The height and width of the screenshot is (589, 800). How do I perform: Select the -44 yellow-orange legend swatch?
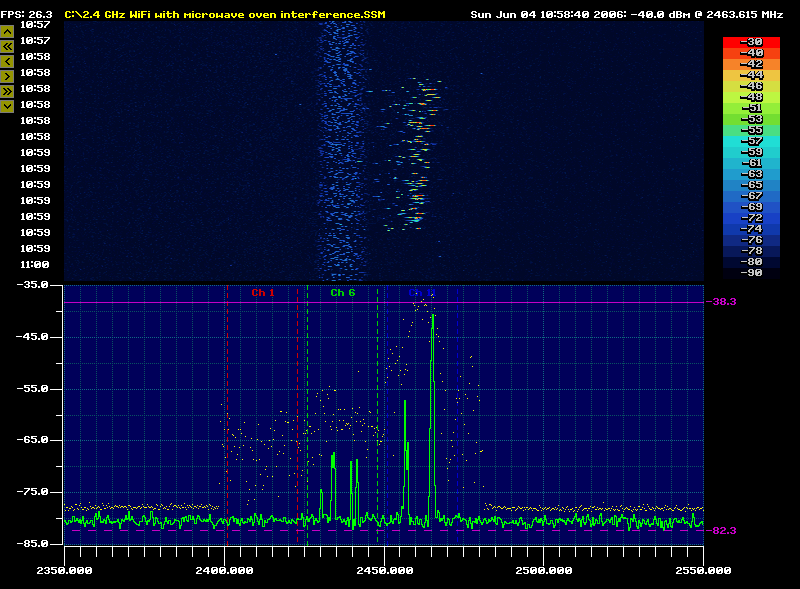(751, 75)
